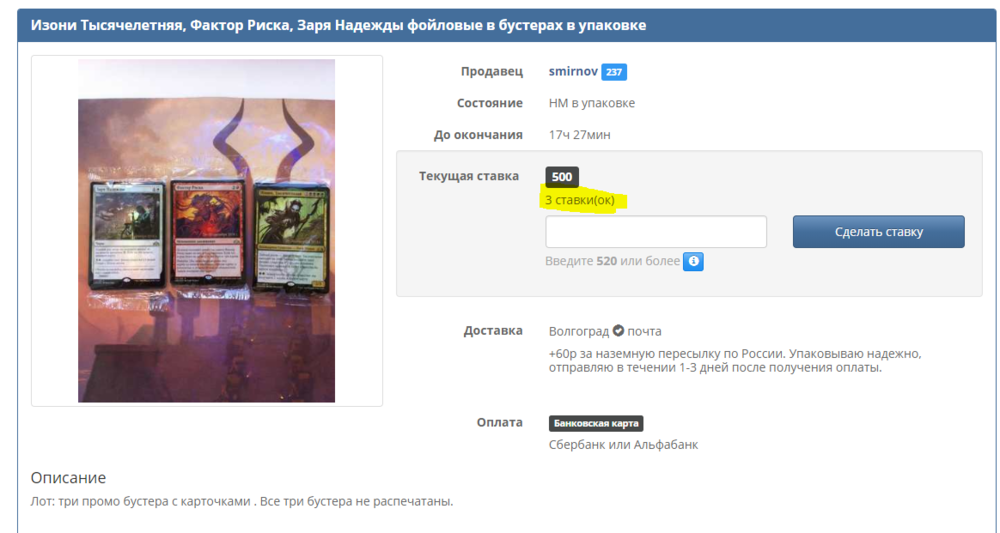Click the checkmark icon next to Волгоград
The height and width of the screenshot is (533, 1000).
(618, 331)
